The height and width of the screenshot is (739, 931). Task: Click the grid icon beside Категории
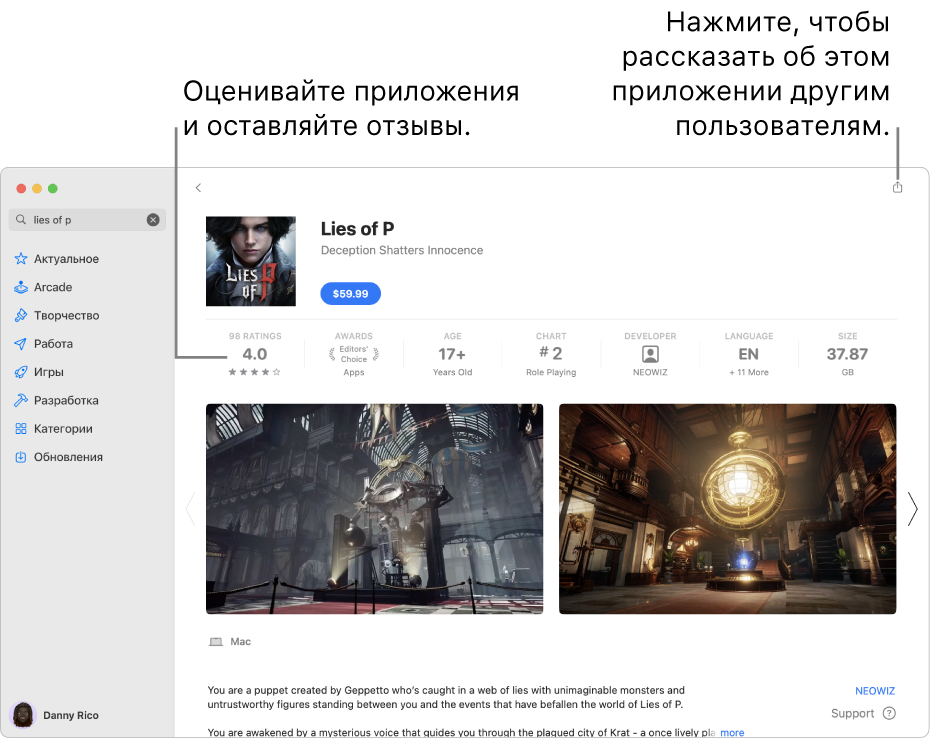pyautogui.click(x=21, y=429)
